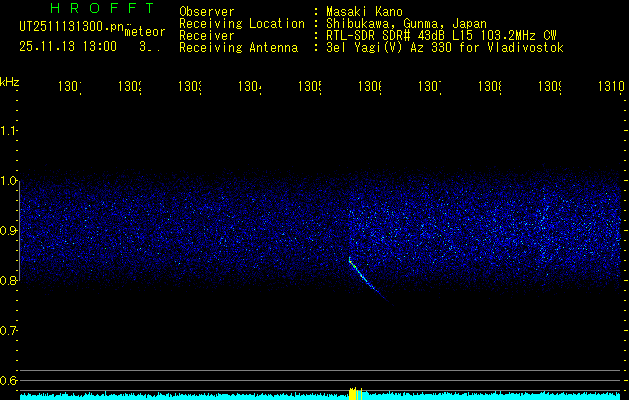Click the 0.7 frequency axis tick
629x400 pixels.
9,330
